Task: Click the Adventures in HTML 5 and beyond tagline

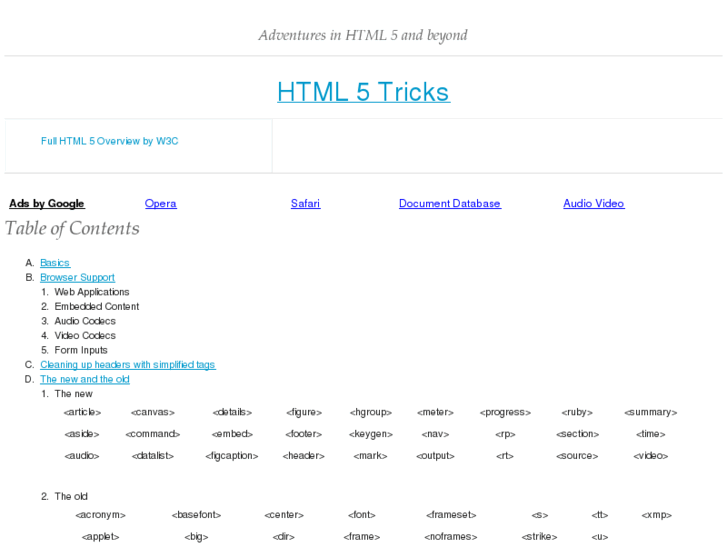Action: pos(363,35)
